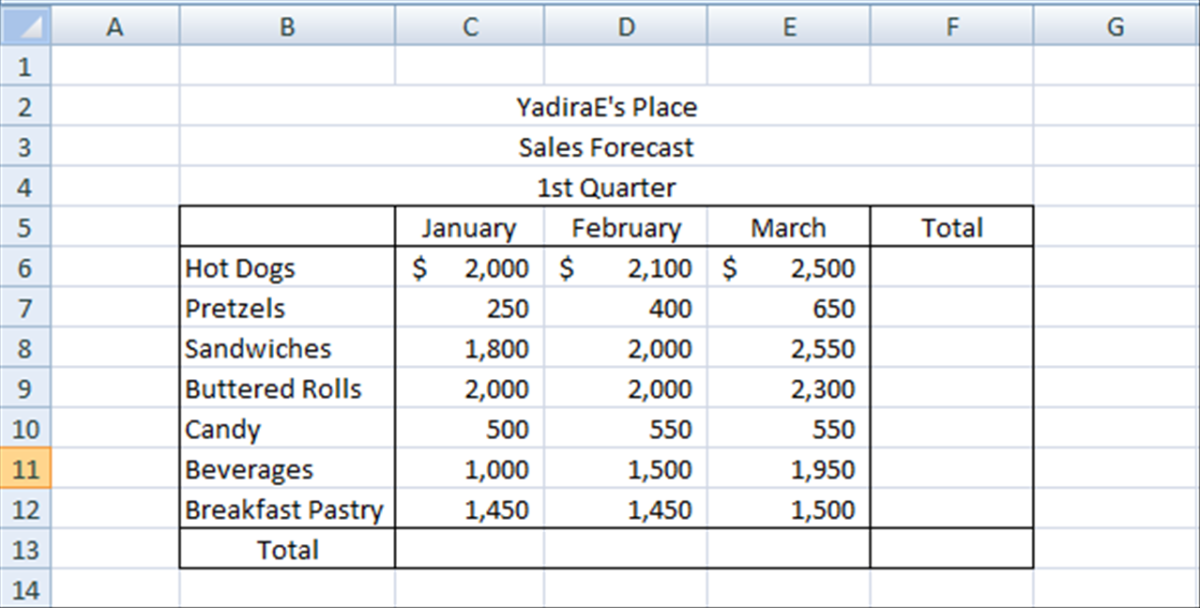The height and width of the screenshot is (608, 1200).
Task: Select the Total label in row 13
Action: pyautogui.click(x=287, y=549)
